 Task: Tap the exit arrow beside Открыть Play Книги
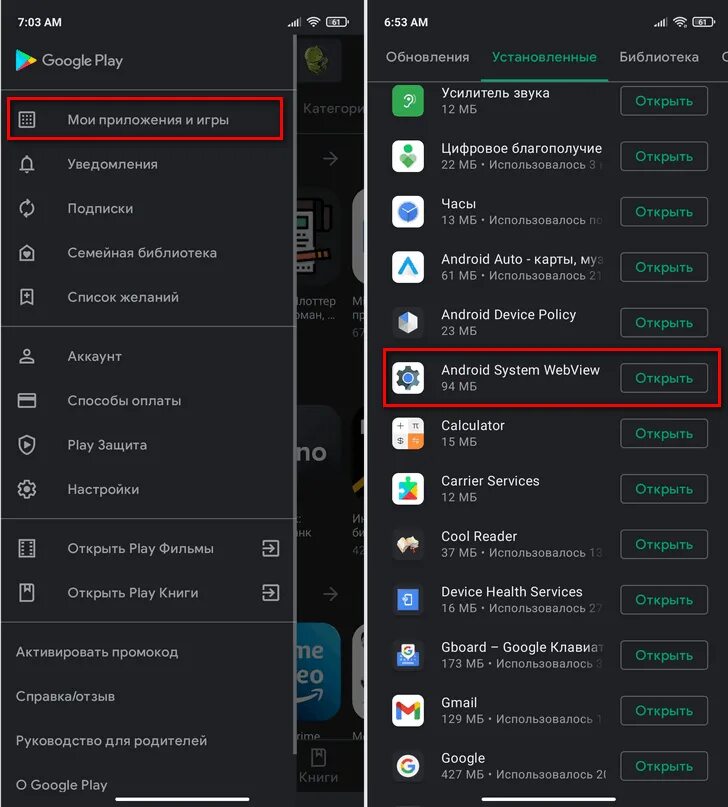pos(271,592)
